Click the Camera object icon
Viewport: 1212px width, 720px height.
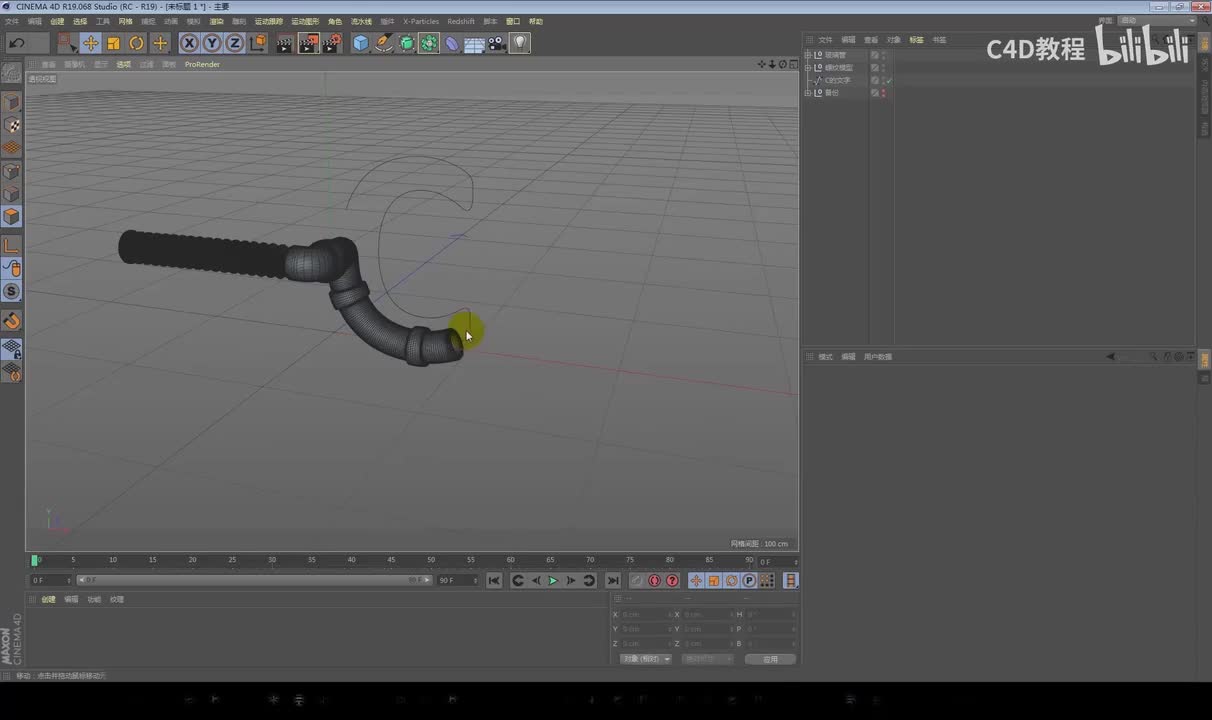[x=497, y=43]
